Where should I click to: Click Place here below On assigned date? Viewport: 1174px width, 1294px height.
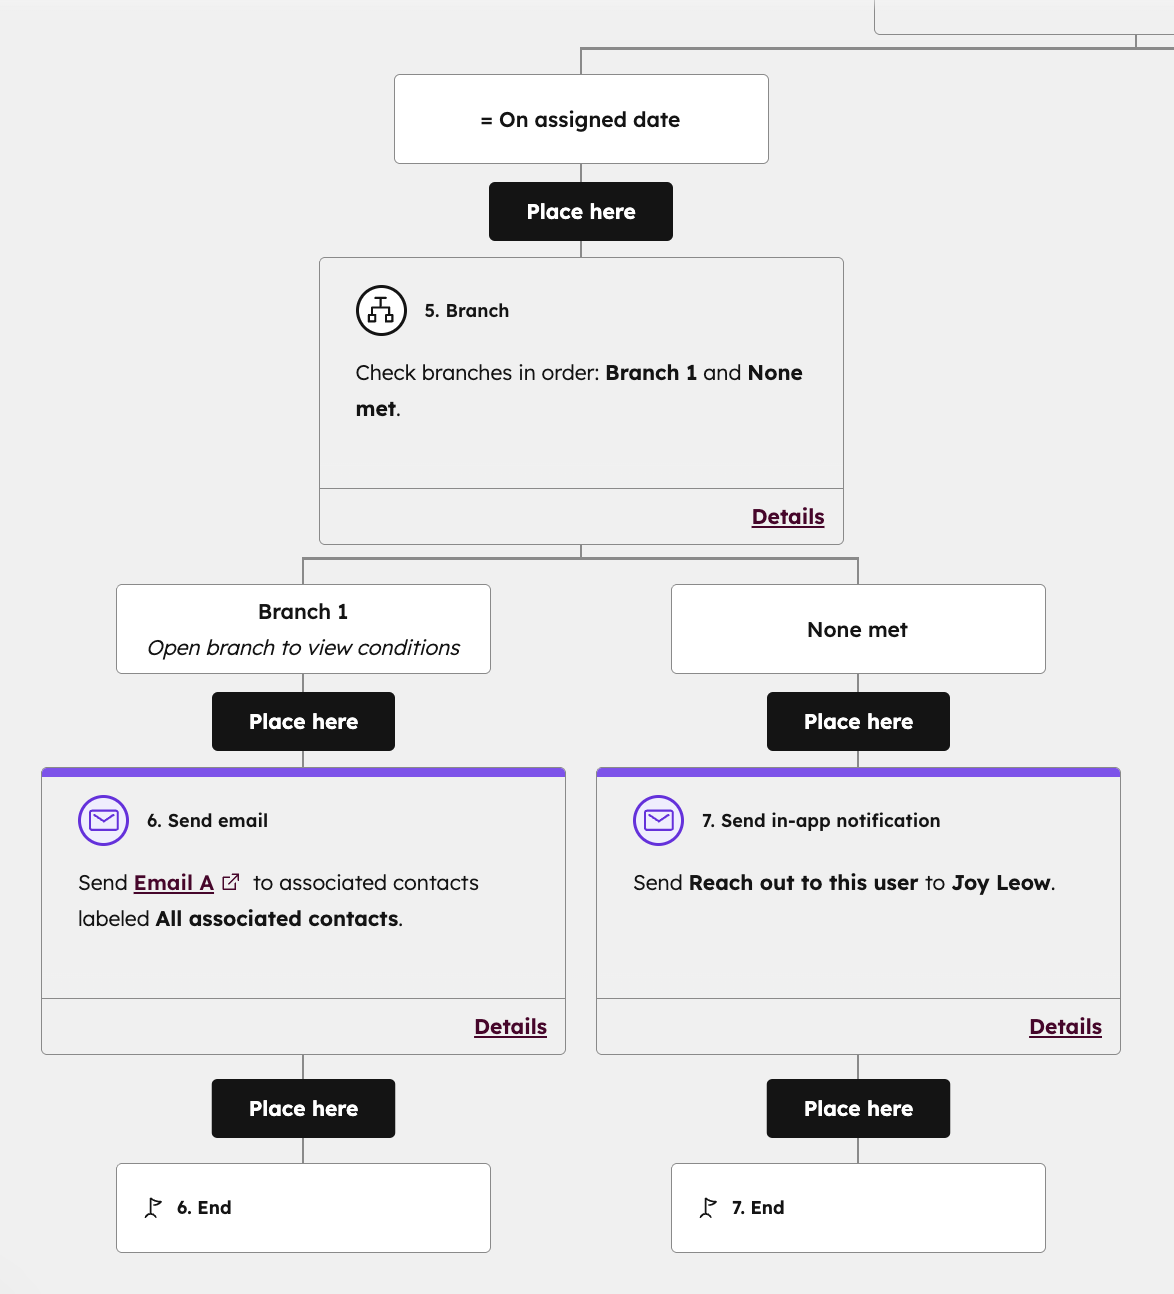(x=580, y=211)
